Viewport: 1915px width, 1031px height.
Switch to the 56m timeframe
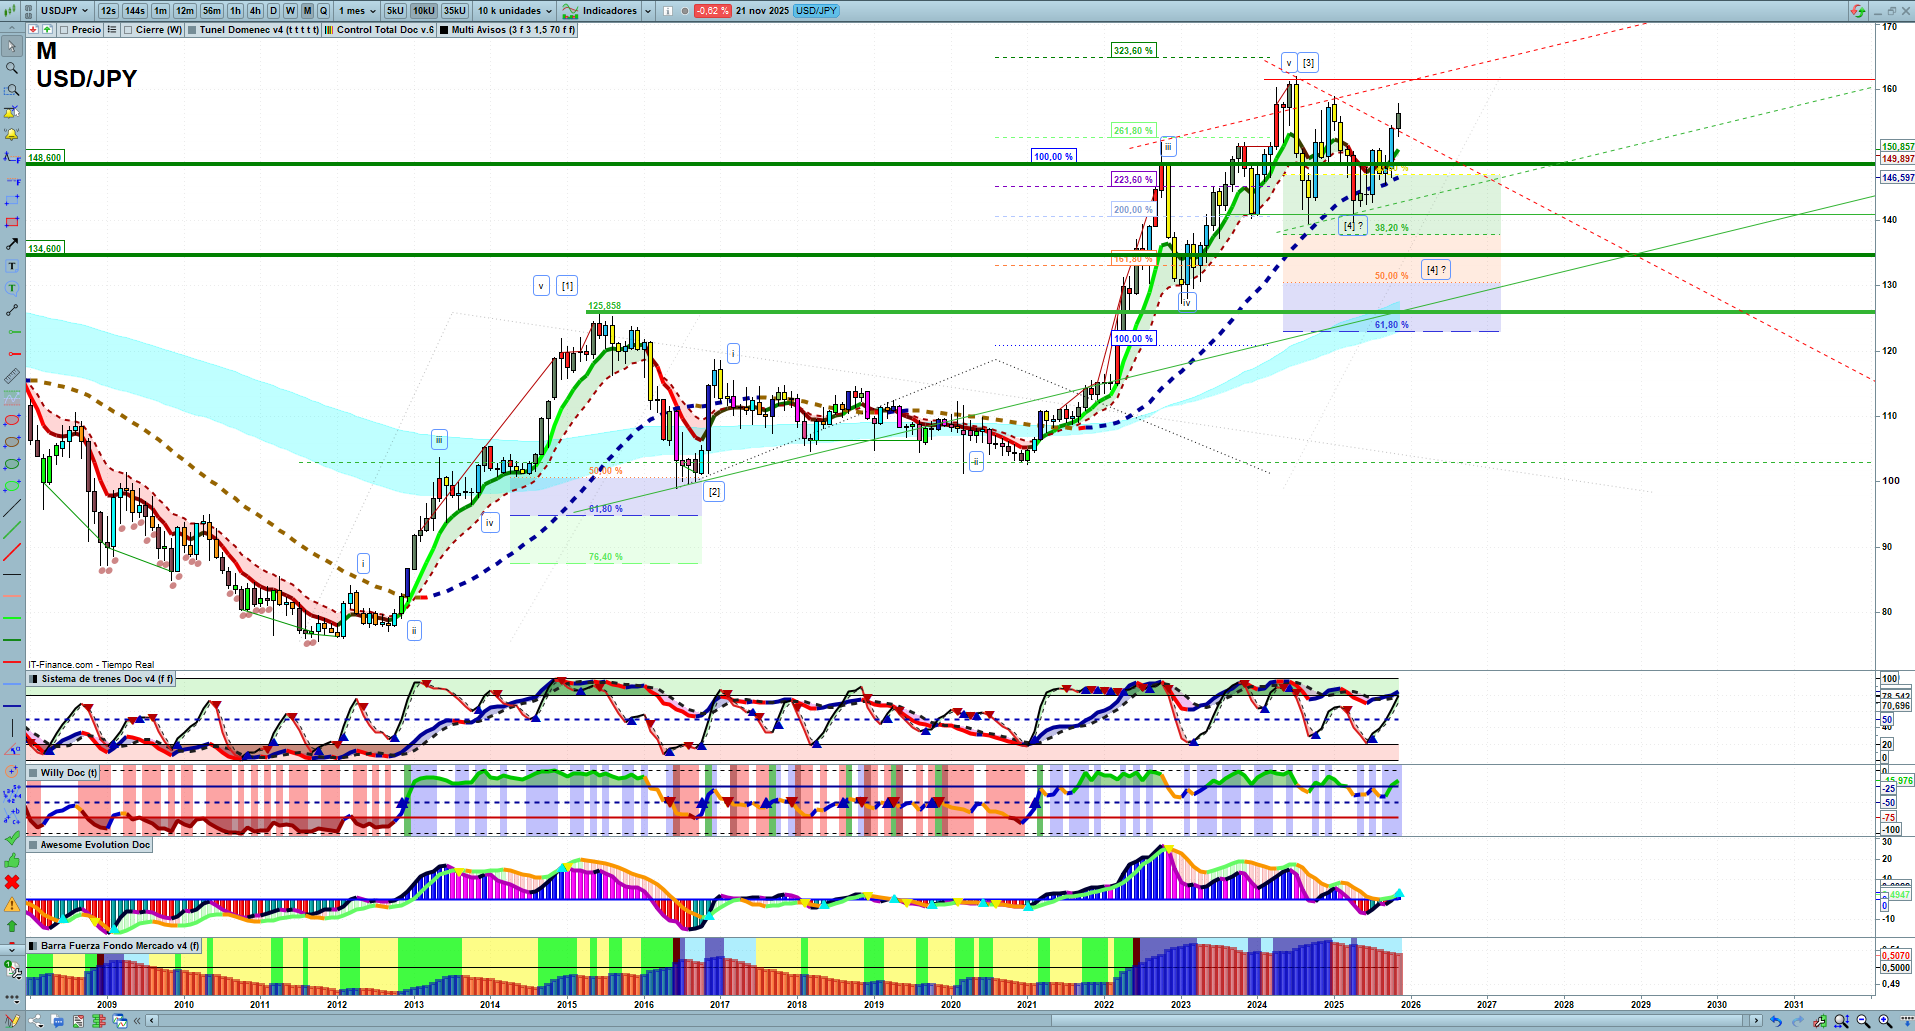pos(212,11)
